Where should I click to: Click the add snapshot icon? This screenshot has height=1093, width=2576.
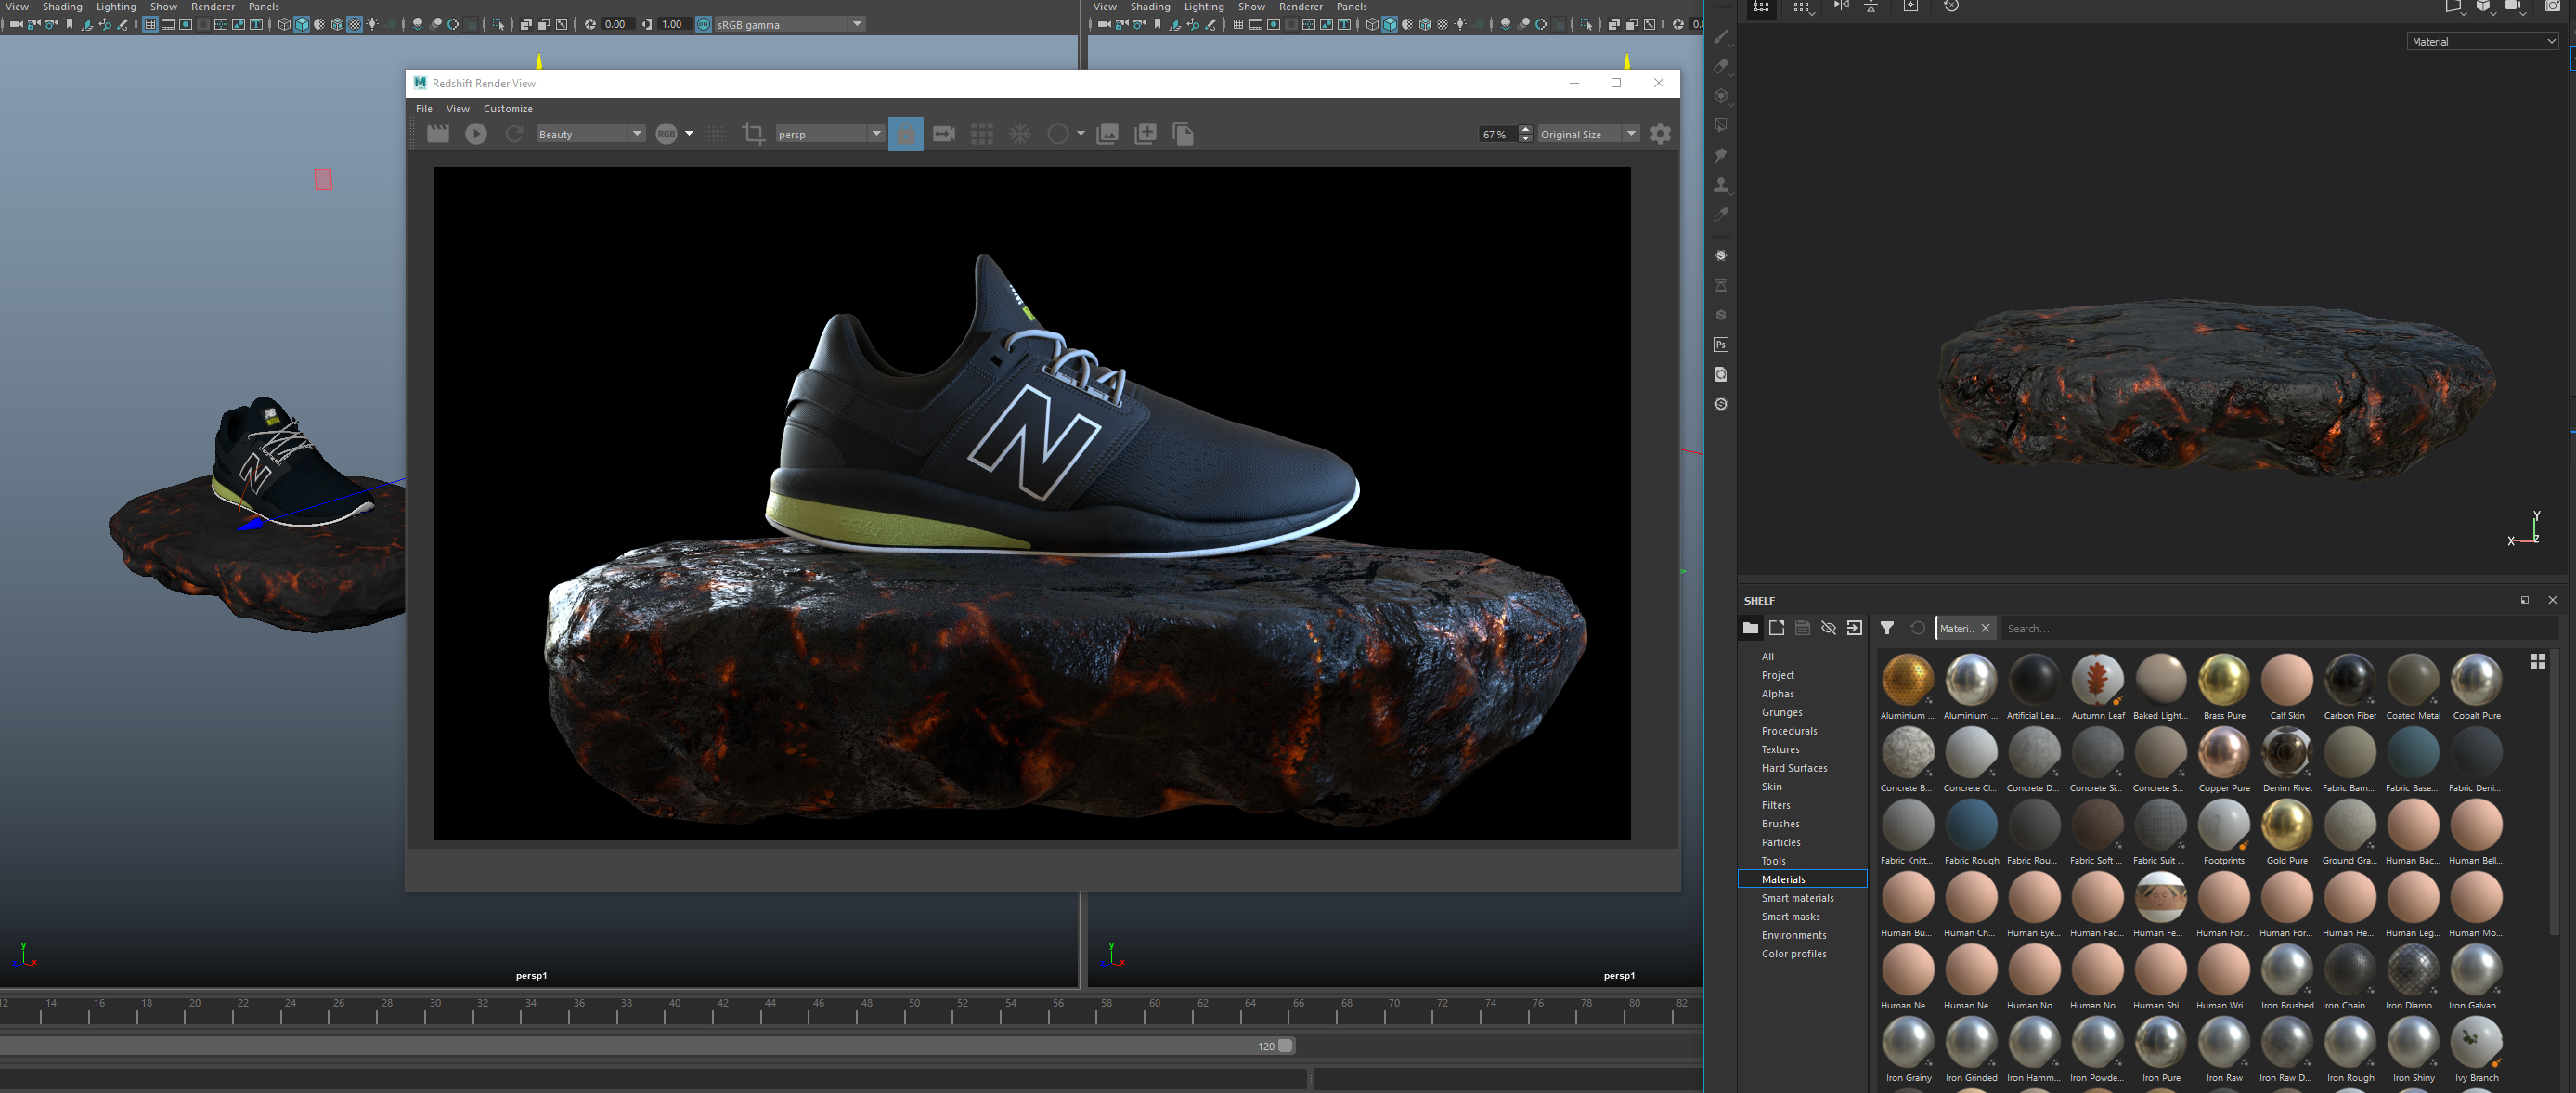(x=1145, y=134)
